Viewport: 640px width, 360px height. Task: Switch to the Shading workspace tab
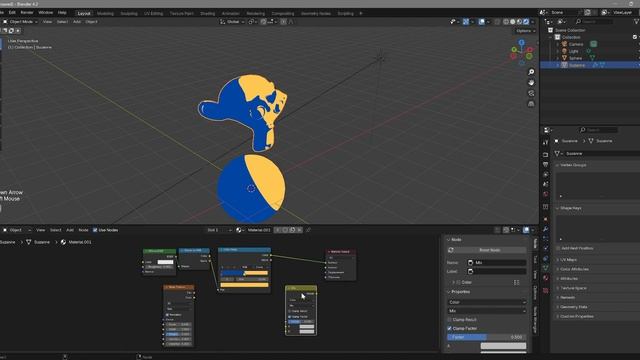pos(207,13)
